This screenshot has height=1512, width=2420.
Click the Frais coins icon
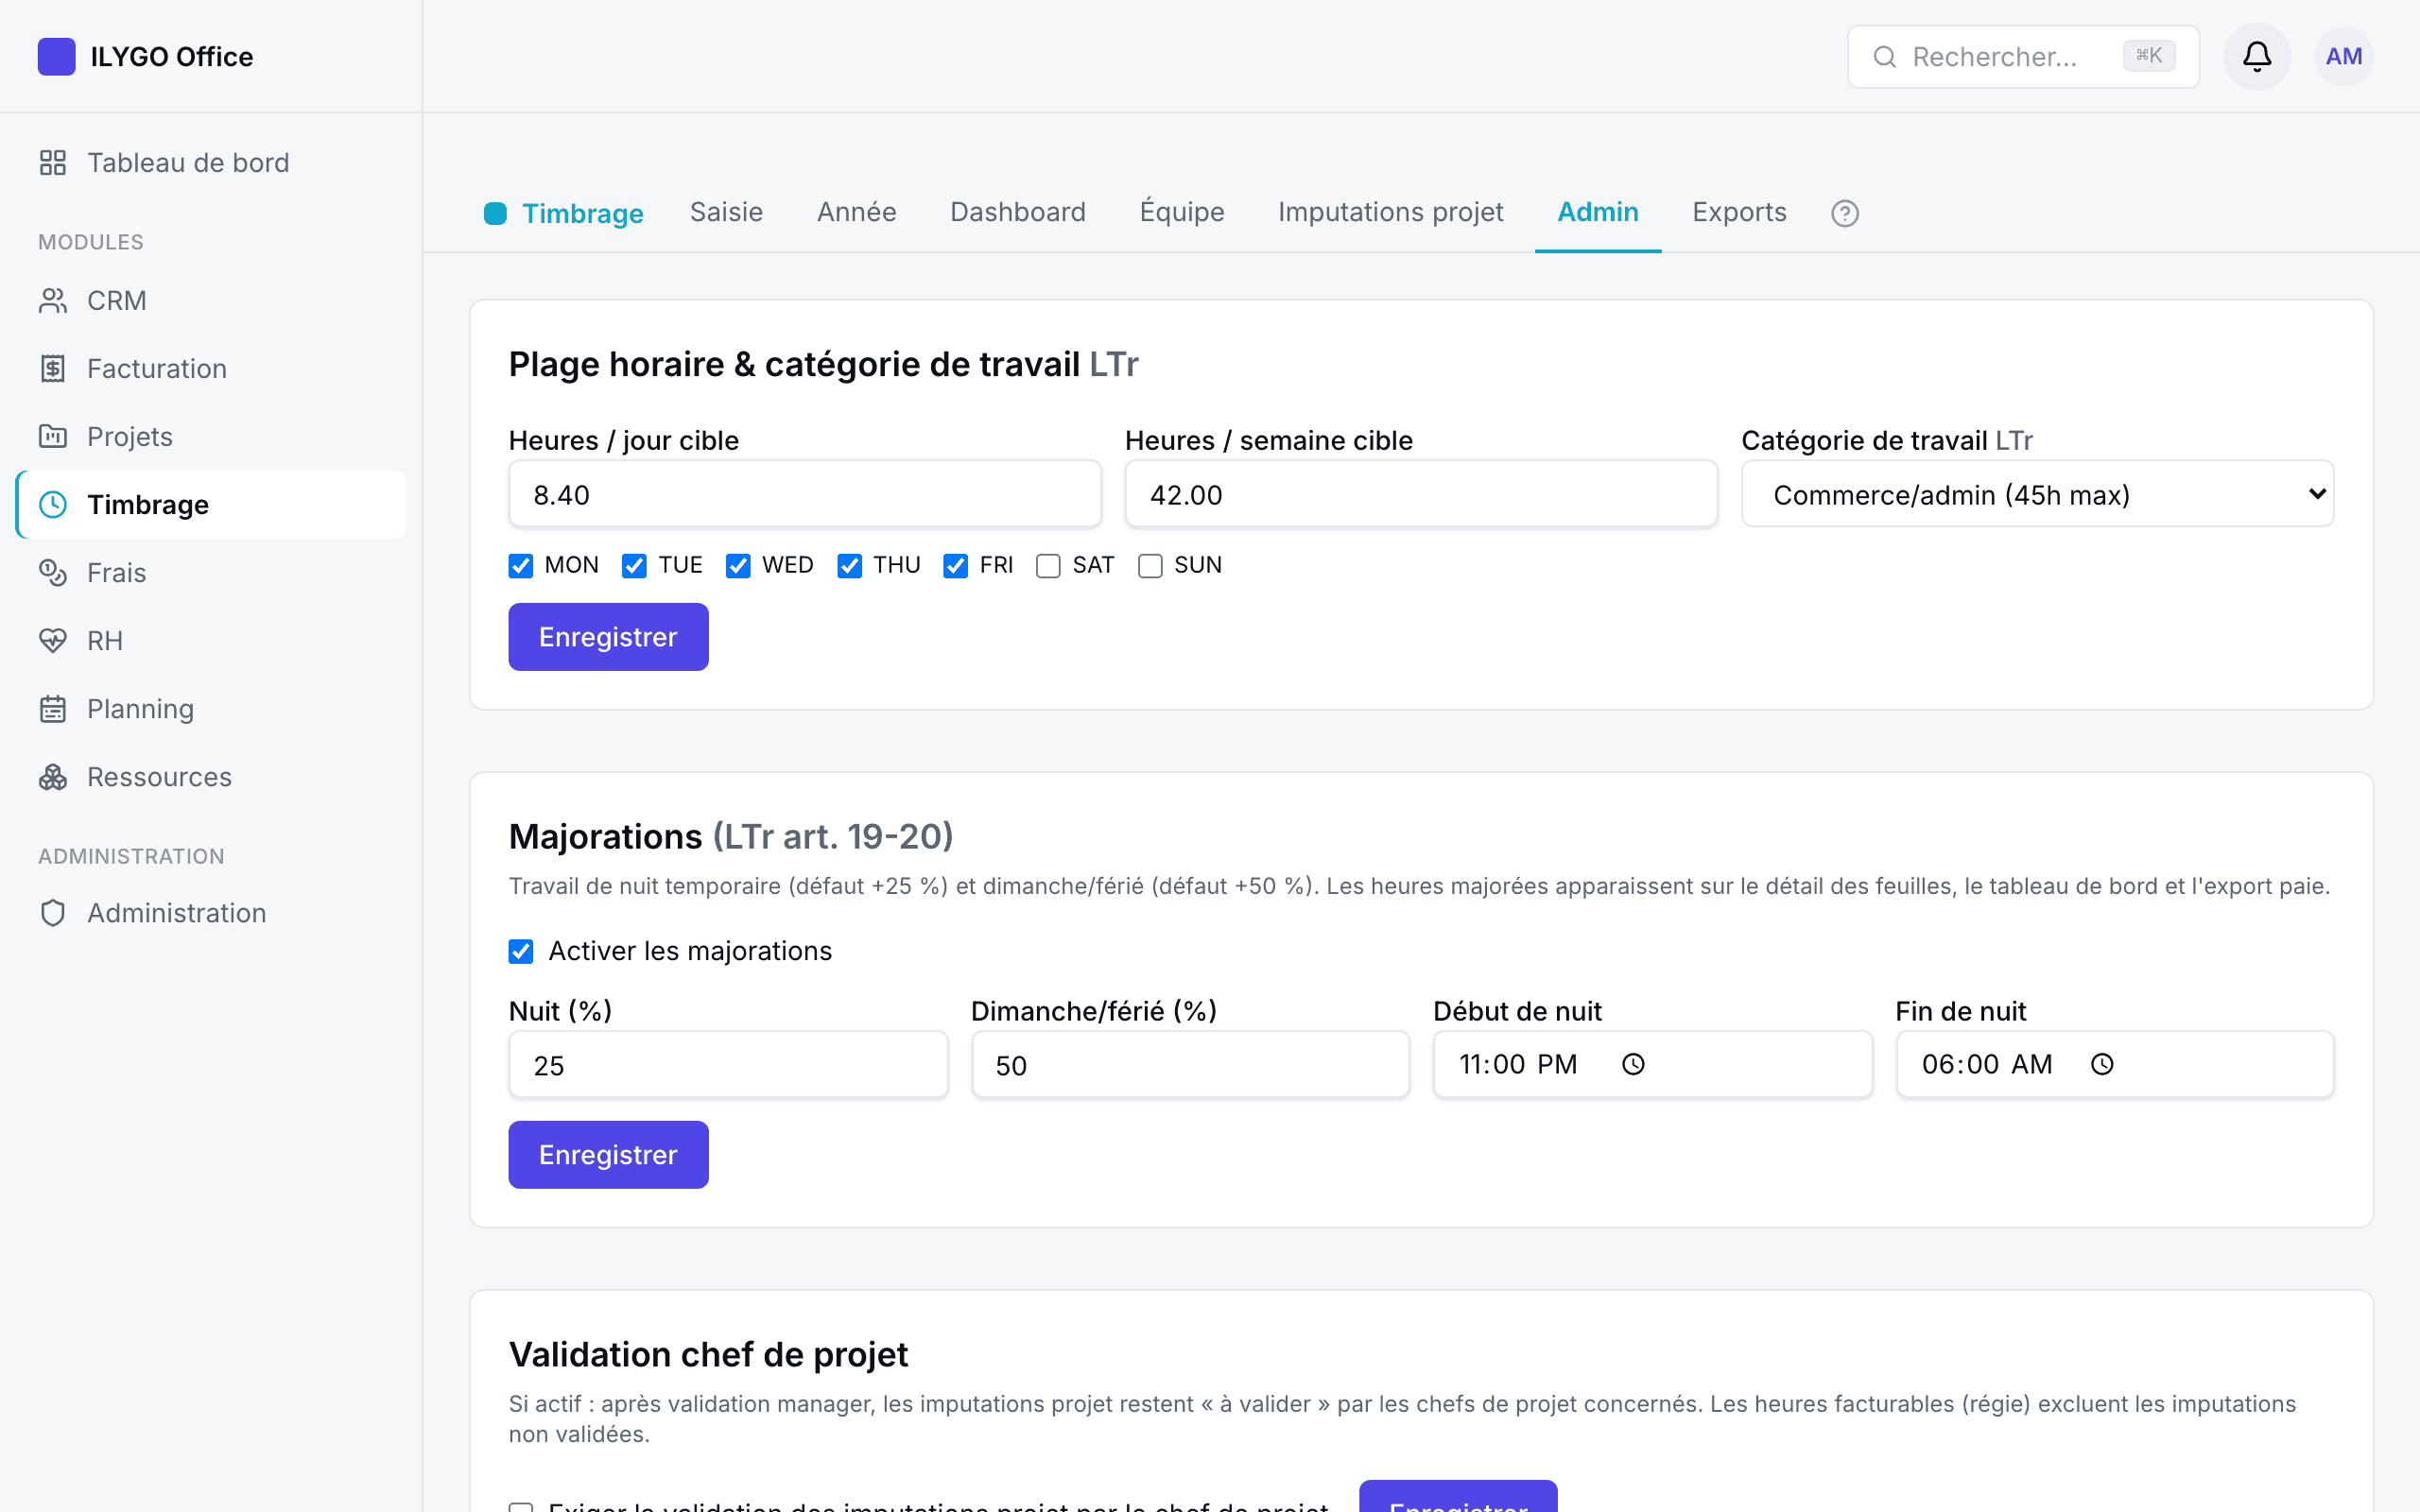pyautogui.click(x=53, y=572)
